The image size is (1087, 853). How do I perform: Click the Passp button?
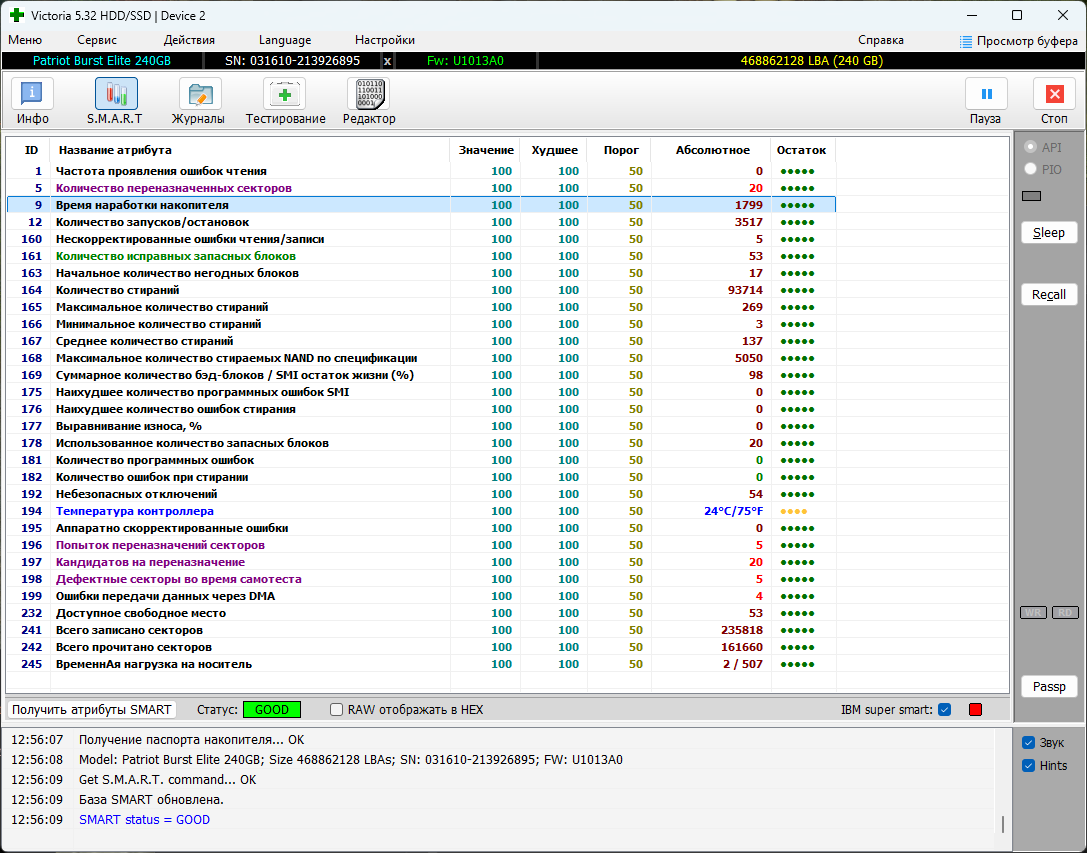click(1049, 687)
